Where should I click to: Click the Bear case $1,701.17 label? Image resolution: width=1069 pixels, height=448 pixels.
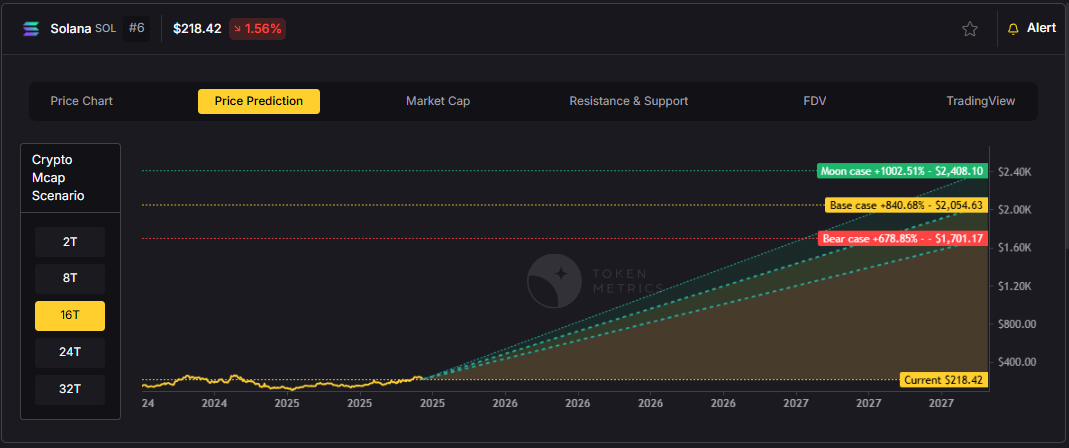902,239
